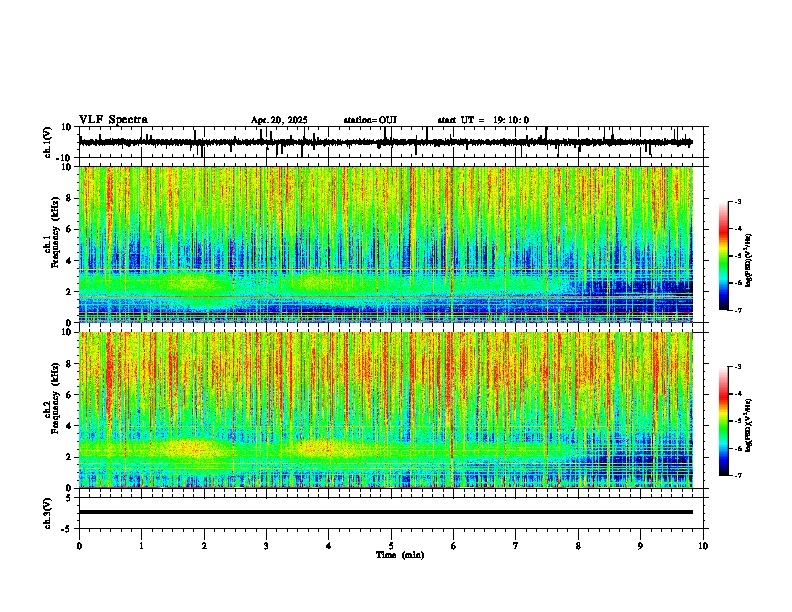Image resolution: width=792 pixels, height=612 pixels.
Task: Click time axis tick label '7'
Action: [516, 546]
